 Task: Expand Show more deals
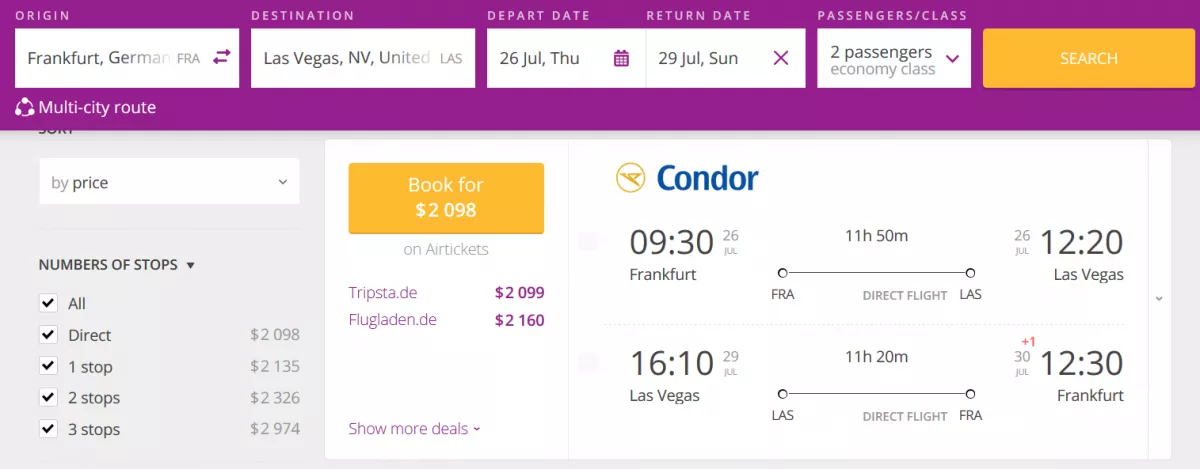(x=414, y=429)
